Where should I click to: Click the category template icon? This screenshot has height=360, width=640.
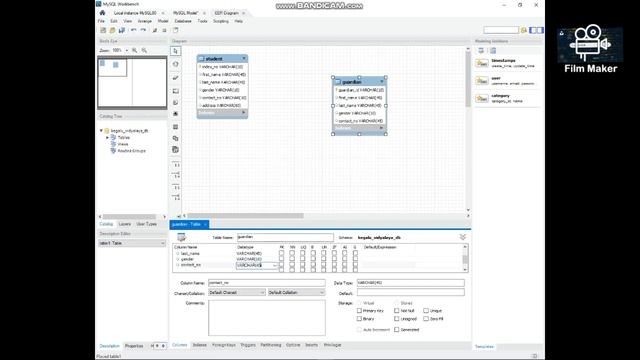click(x=482, y=98)
